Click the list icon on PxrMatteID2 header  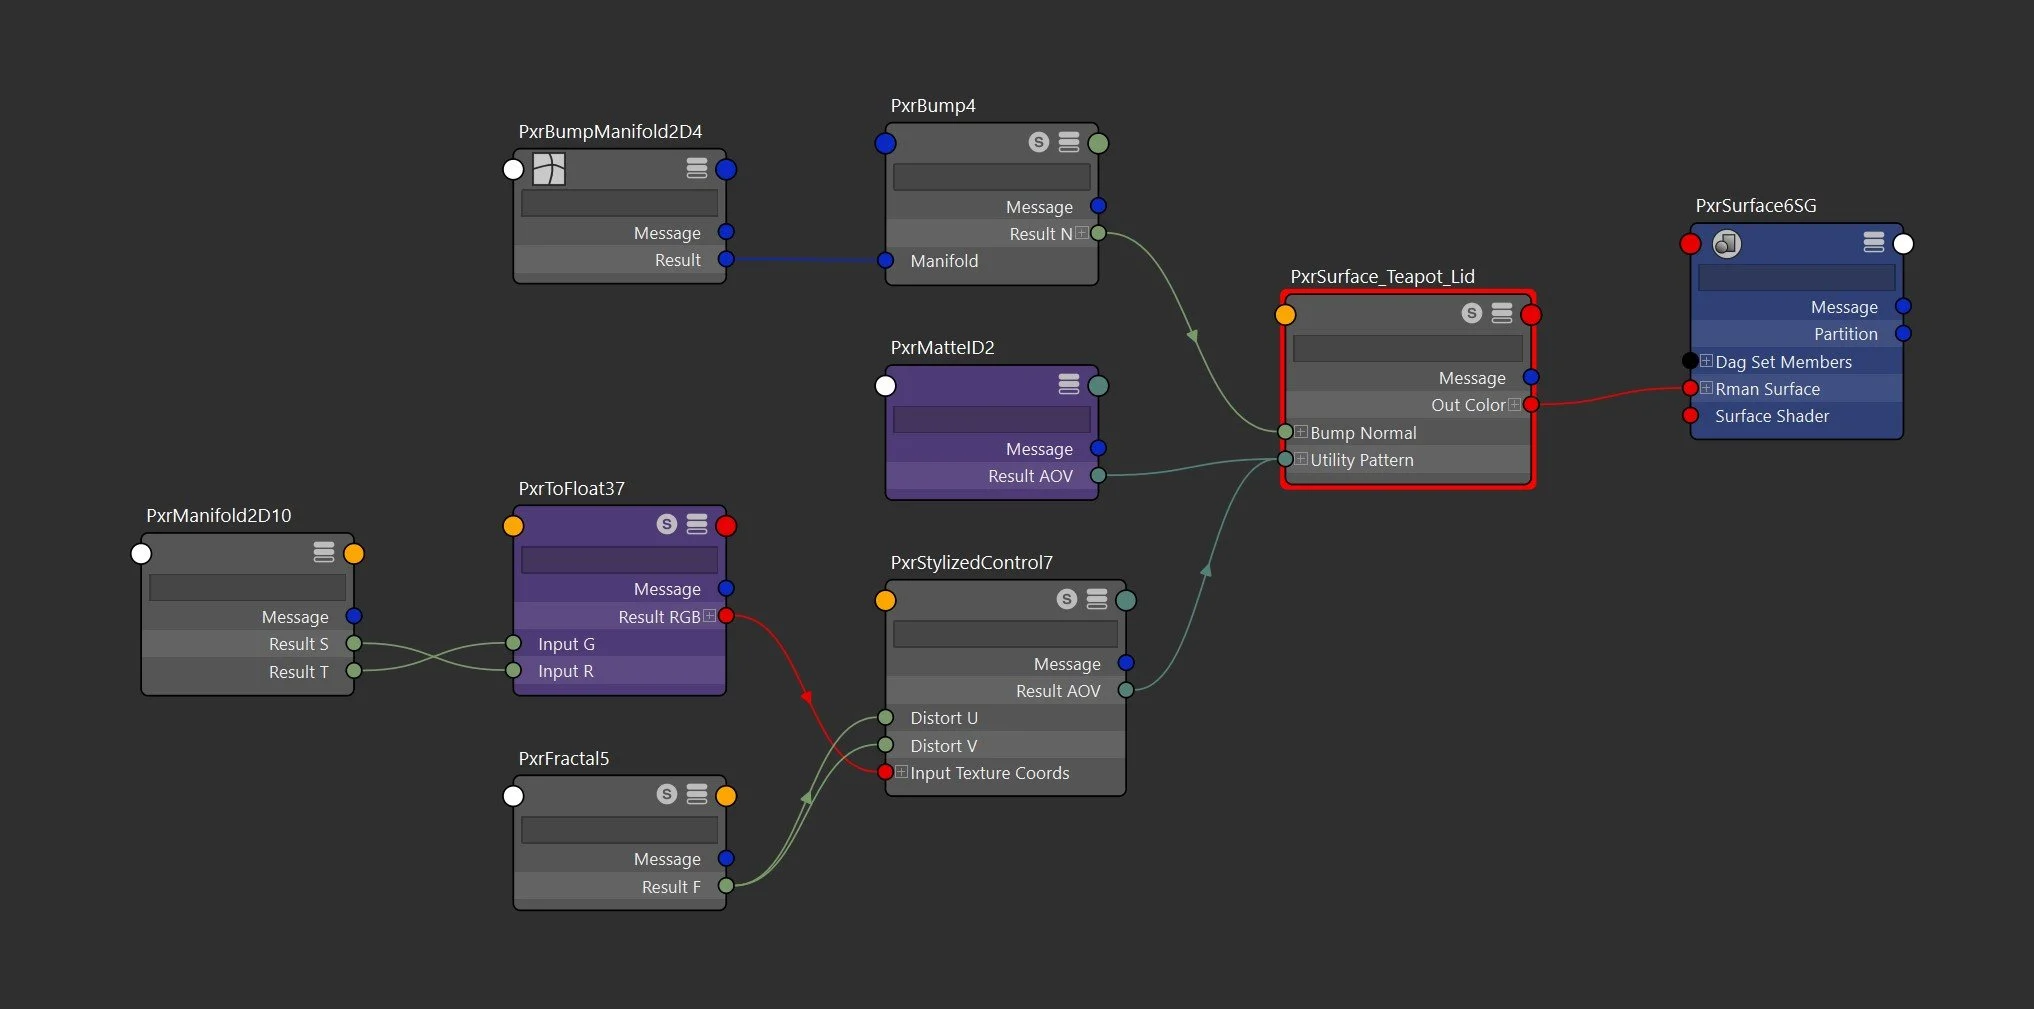[x=1069, y=385]
